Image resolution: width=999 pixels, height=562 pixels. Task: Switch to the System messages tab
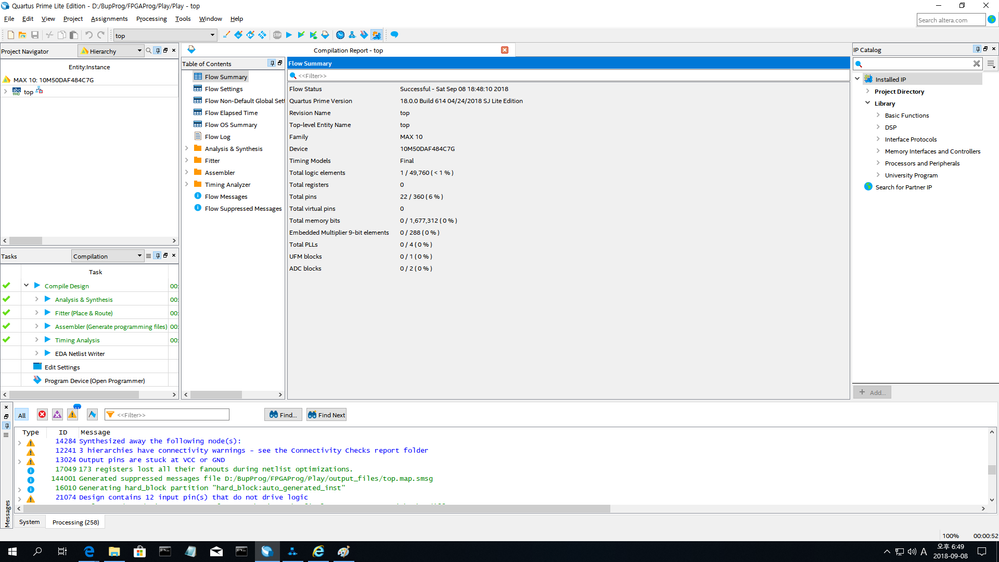(x=29, y=522)
